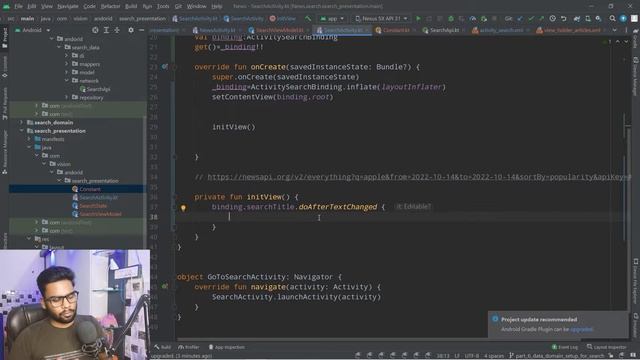Switch to the activity_search.xml tab

[500, 30]
